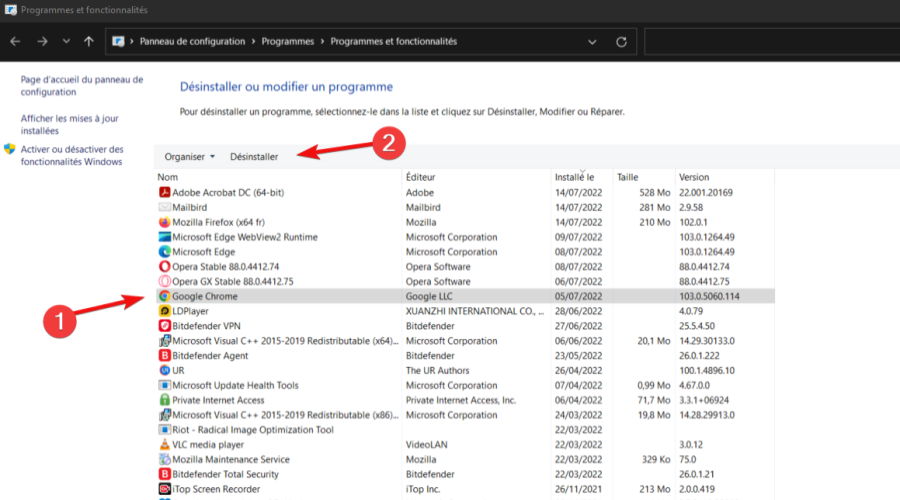The height and width of the screenshot is (500, 900).
Task: Select the Mozilla Firefox (x64 fr) entry
Action: [219, 222]
